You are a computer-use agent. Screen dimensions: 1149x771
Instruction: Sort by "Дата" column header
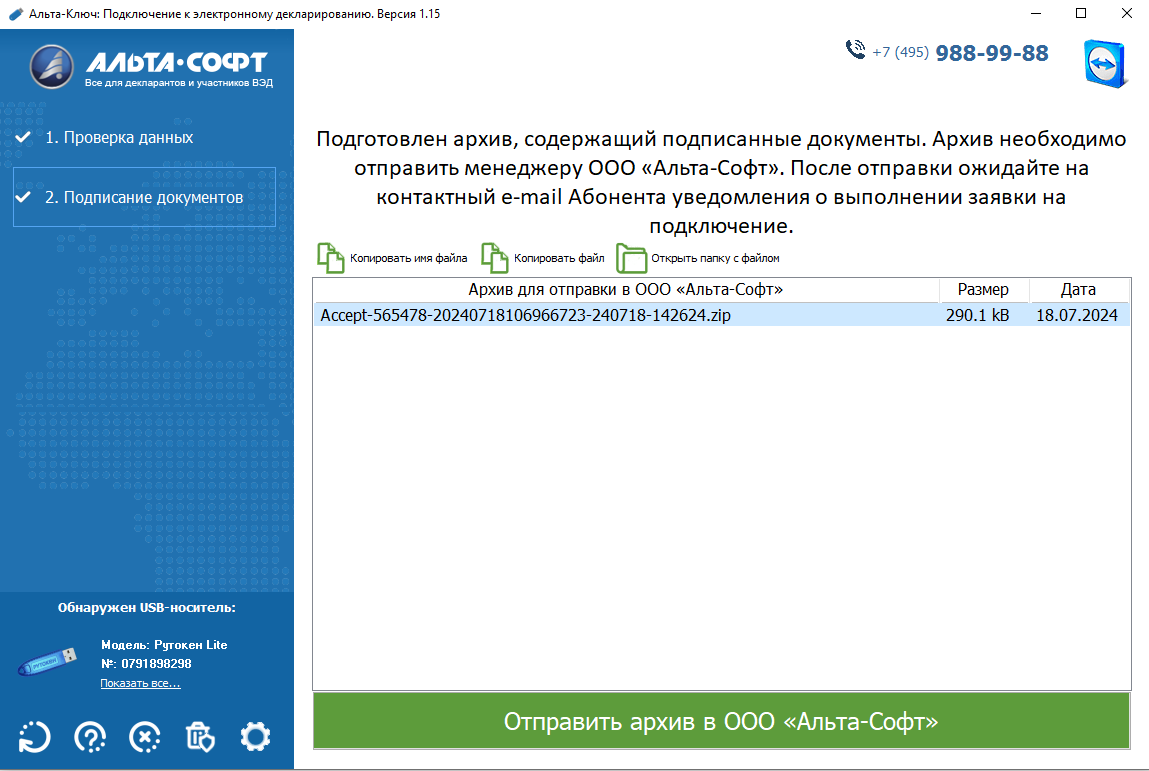tap(1079, 289)
